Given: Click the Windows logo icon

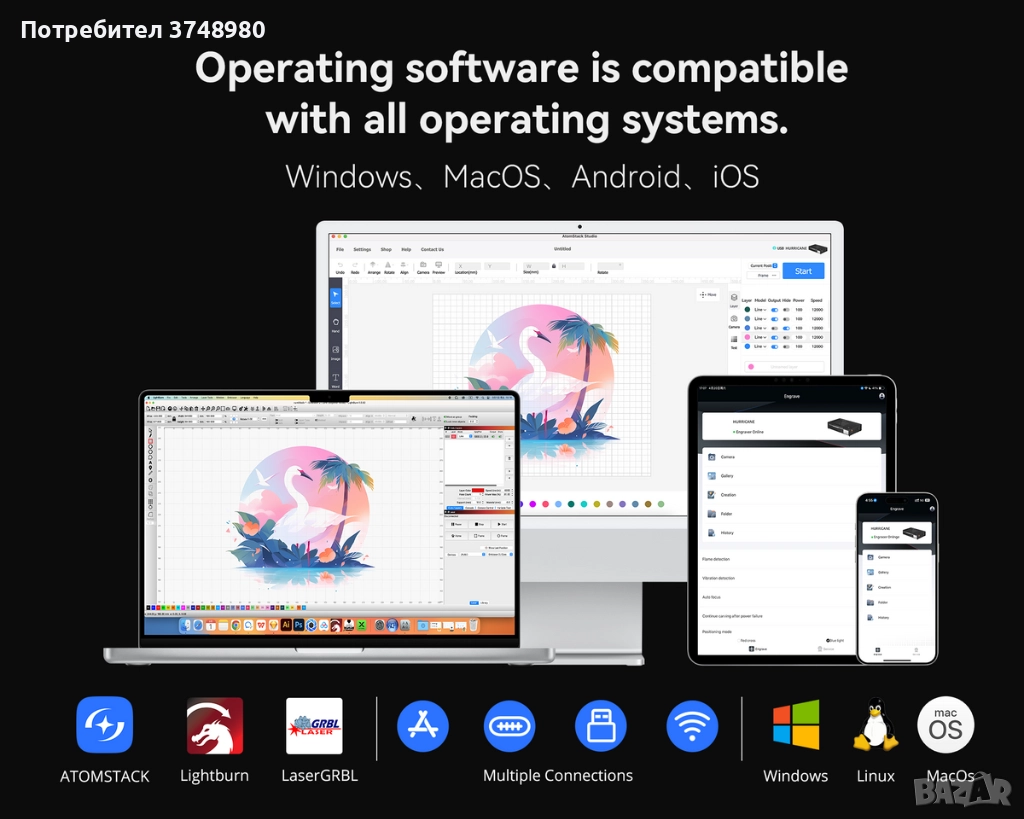Looking at the screenshot, I should coord(795,725).
